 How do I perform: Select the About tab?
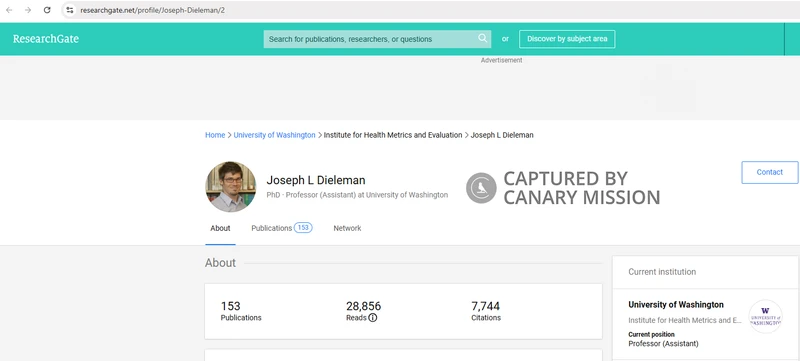[x=220, y=228]
